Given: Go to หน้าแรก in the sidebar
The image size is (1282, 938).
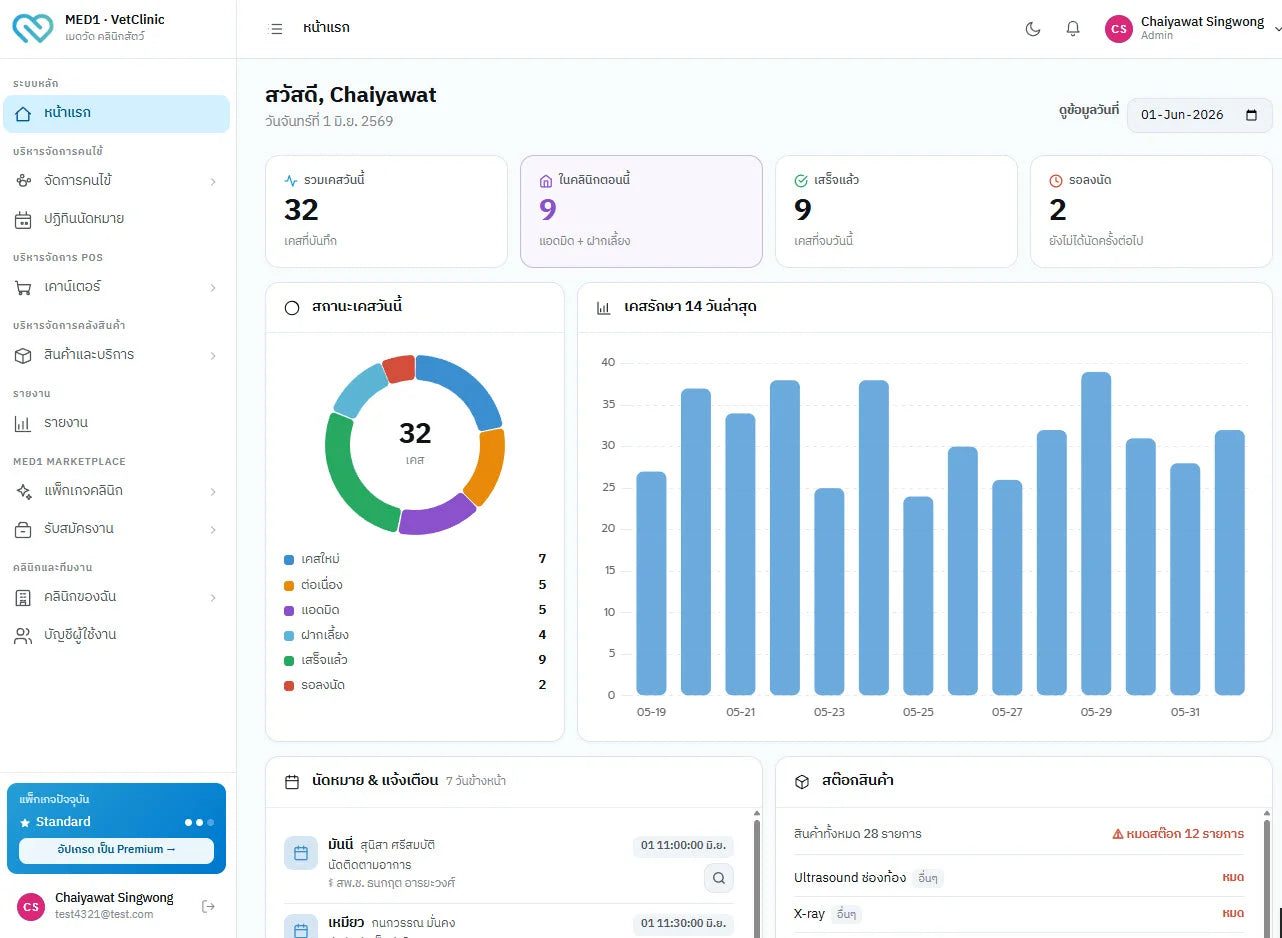Looking at the screenshot, I should point(116,113).
